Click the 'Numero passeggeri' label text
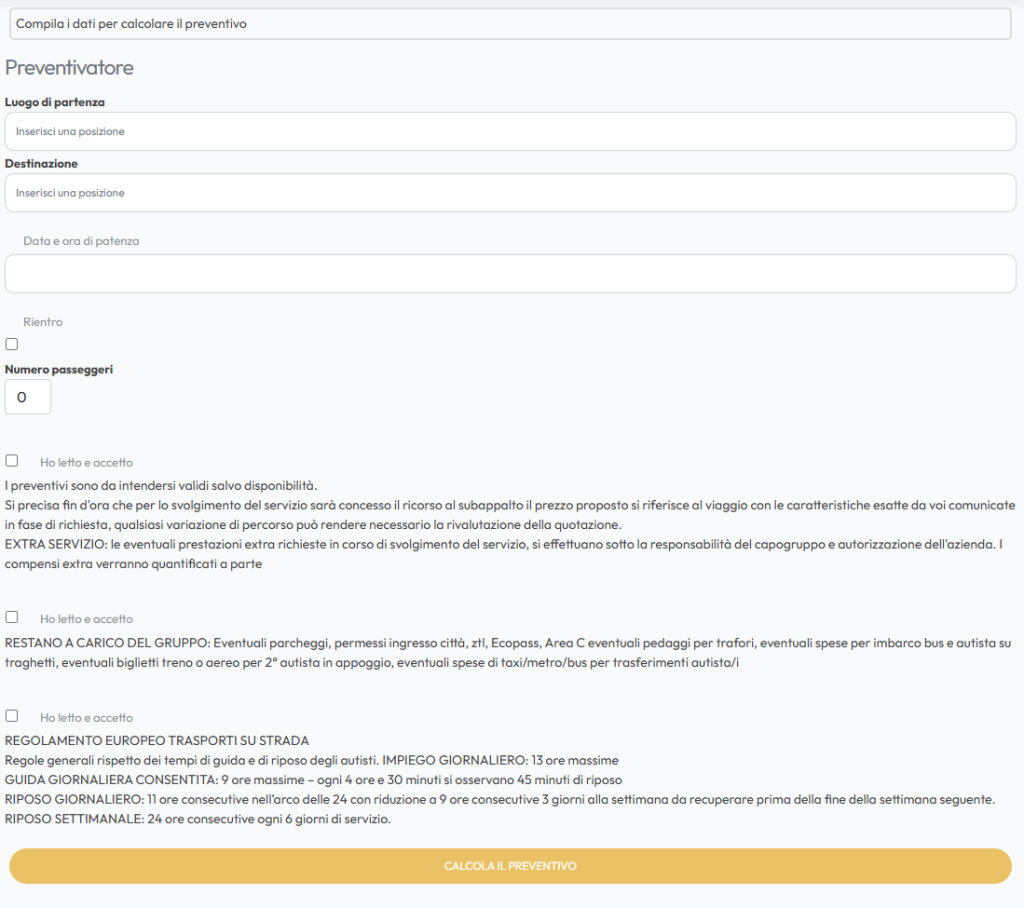The width and height of the screenshot is (1024, 908). pyautogui.click(x=59, y=369)
